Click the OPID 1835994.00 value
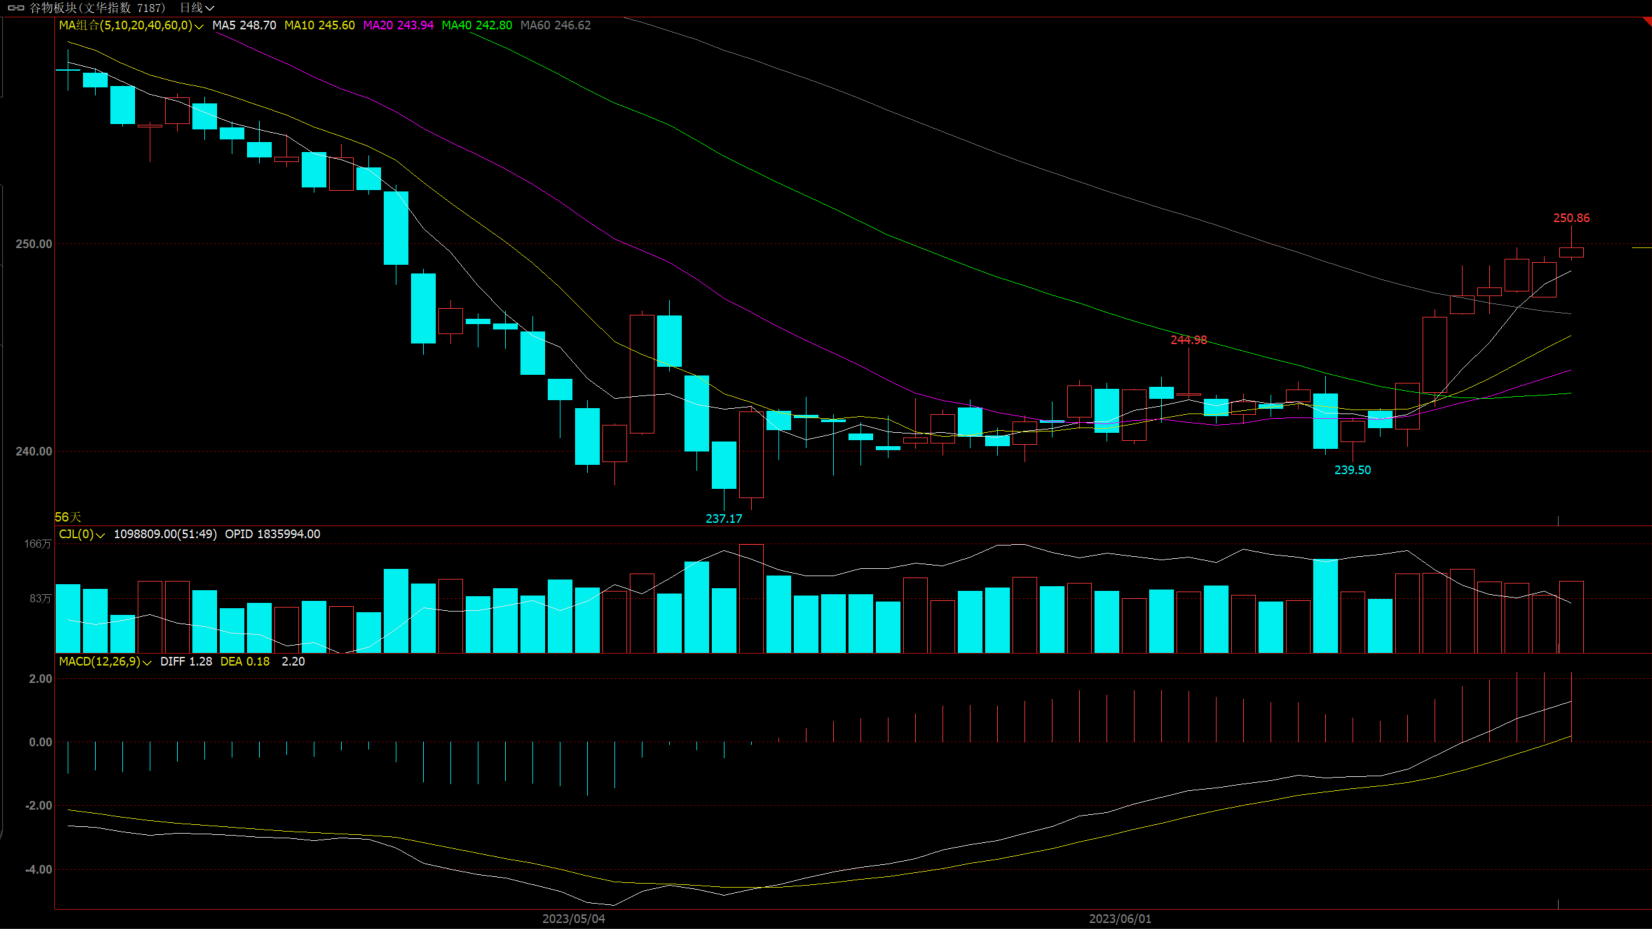Image resolution: width=1652 pixels, height=929 pixels. click(x=272, y=534)
